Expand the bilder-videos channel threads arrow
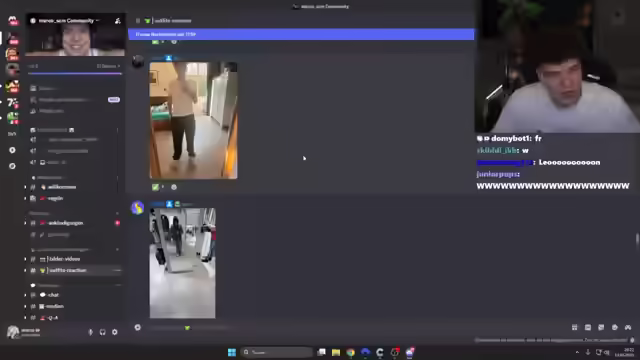640x360 pixels. (x=25, y=259)
